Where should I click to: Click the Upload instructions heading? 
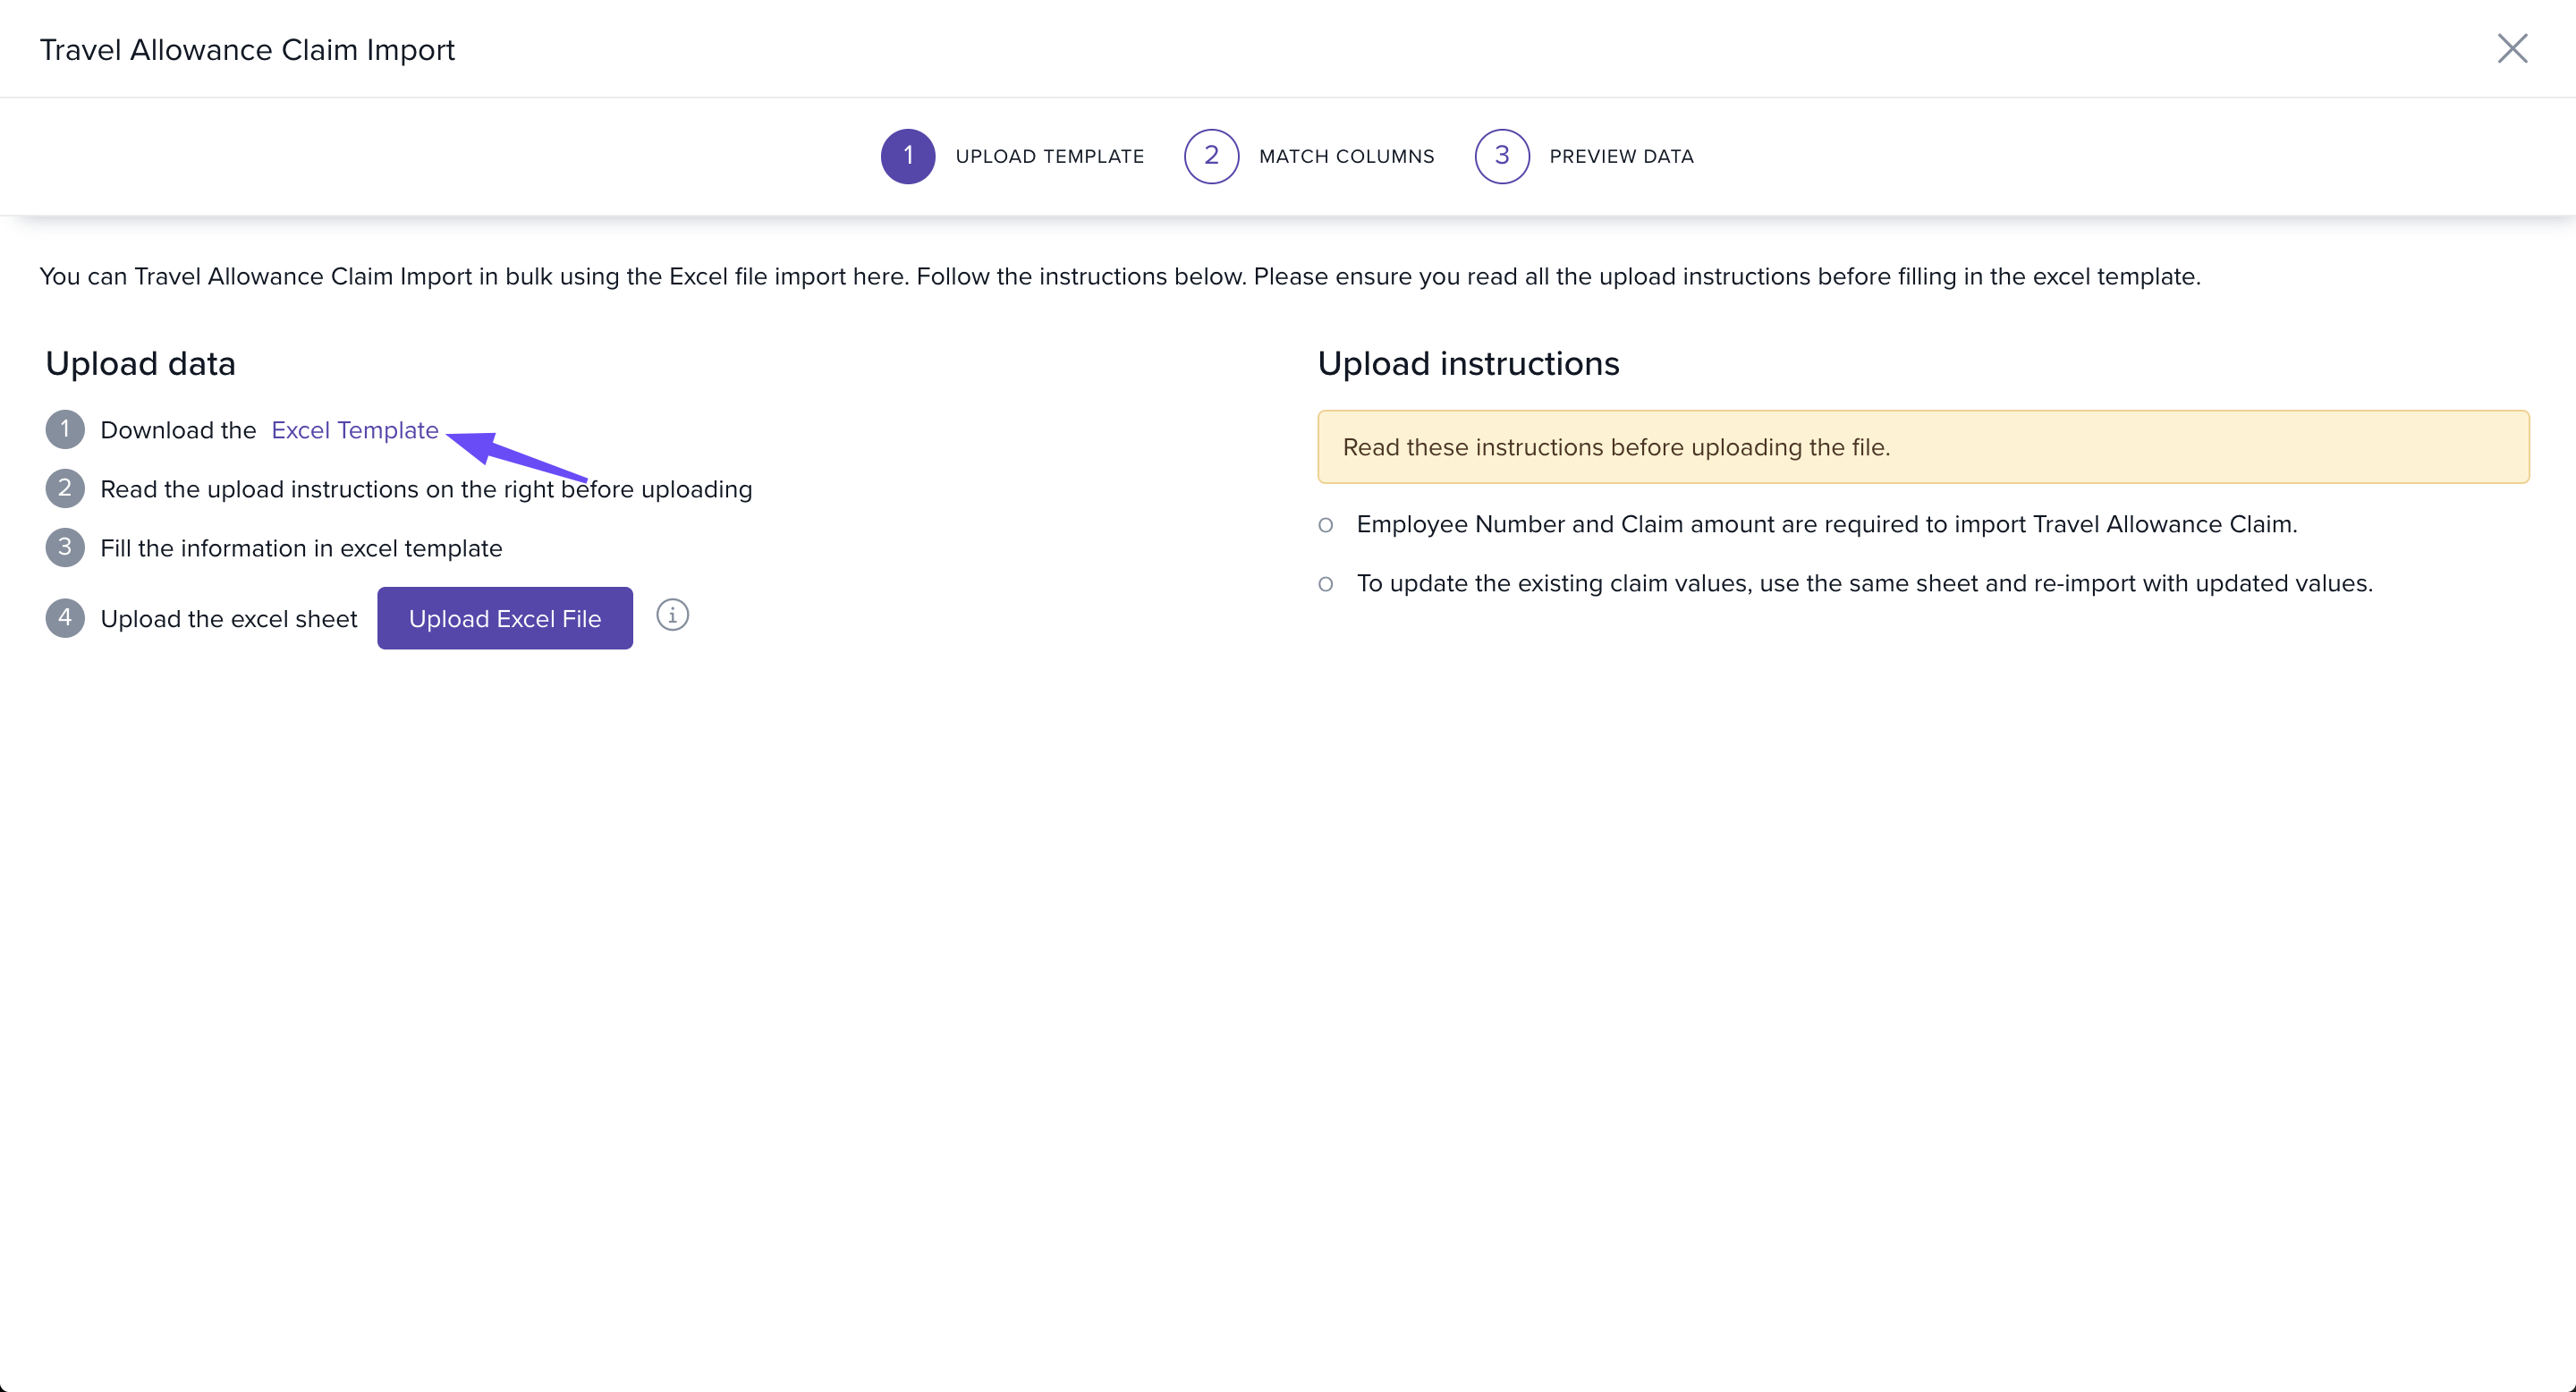[1468, 363]
